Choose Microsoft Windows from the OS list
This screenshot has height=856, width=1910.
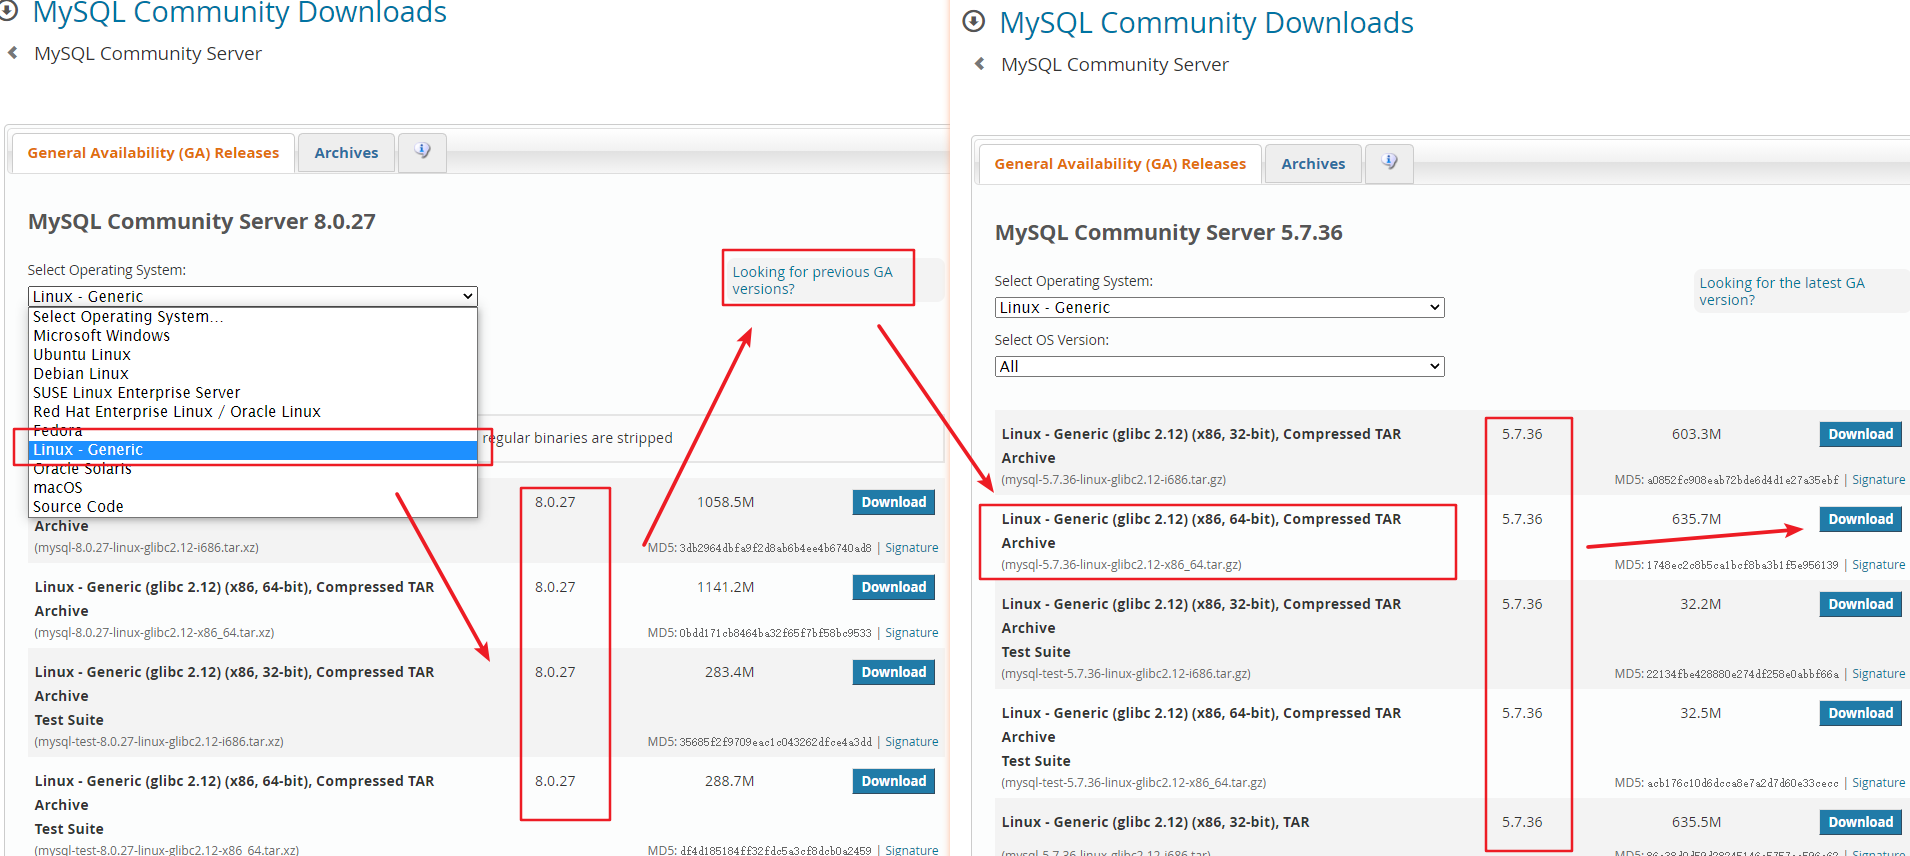click(x=253, y=336)
